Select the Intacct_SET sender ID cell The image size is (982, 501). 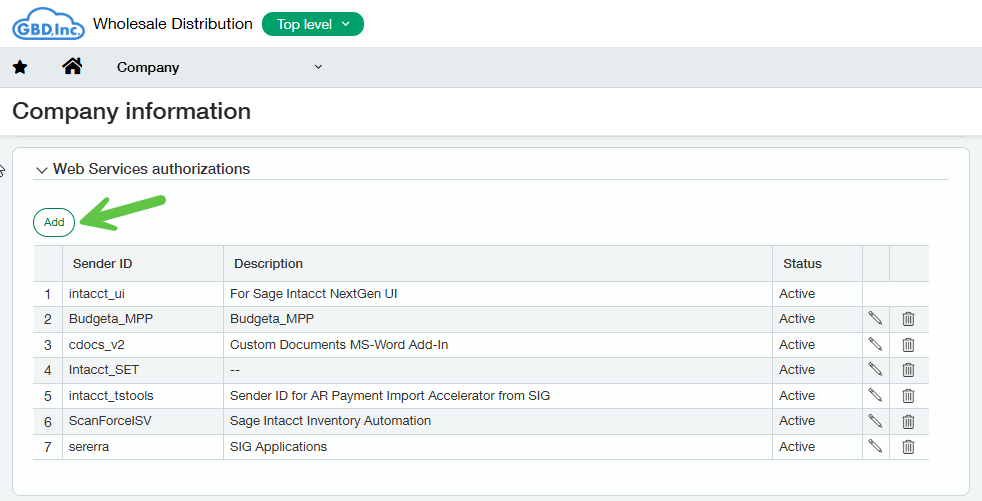pyautogui.click(x=143, y=369)
